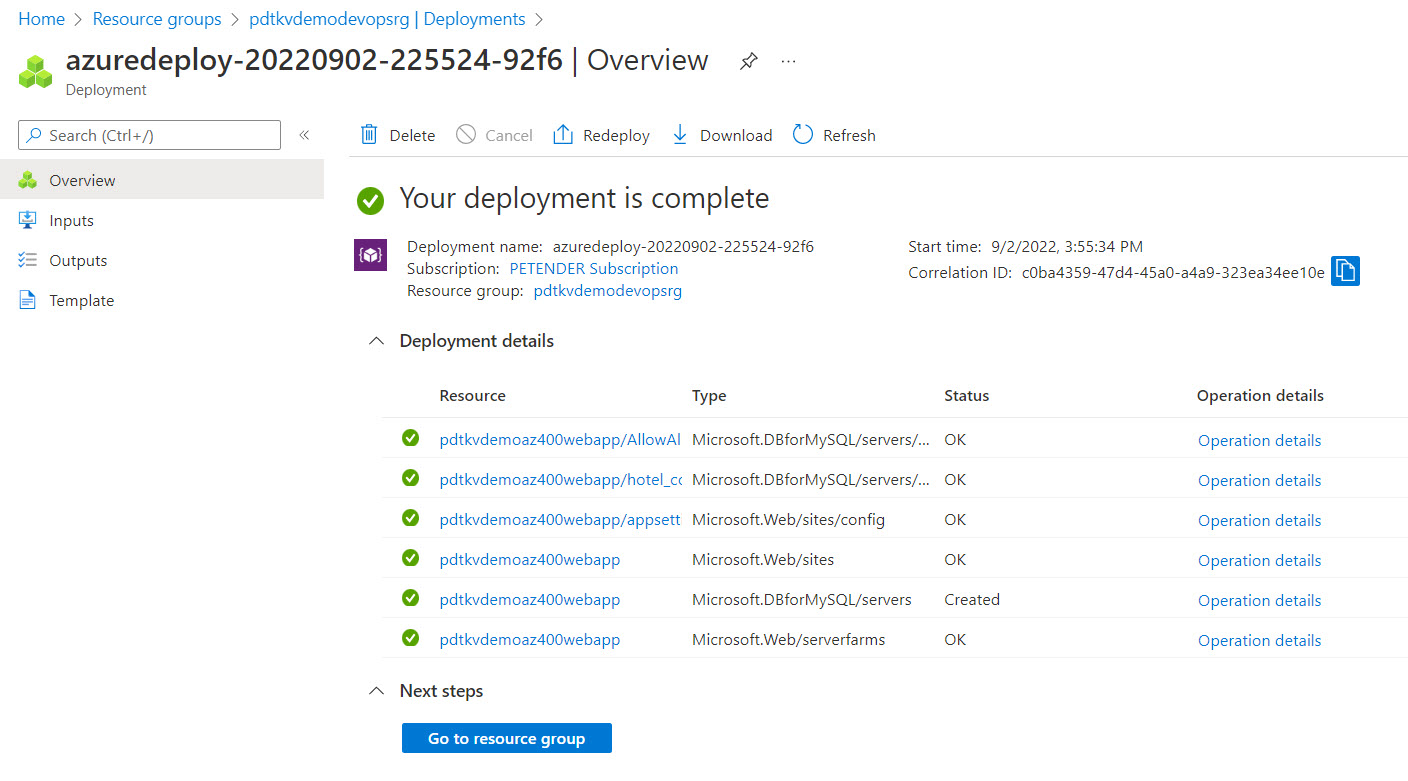Image resolution: width=1408 pixels, height=781 pixels.
Task: Click the Delete trash icon in the toolbar
Action: pyautogui.click(x=370, y=134)
